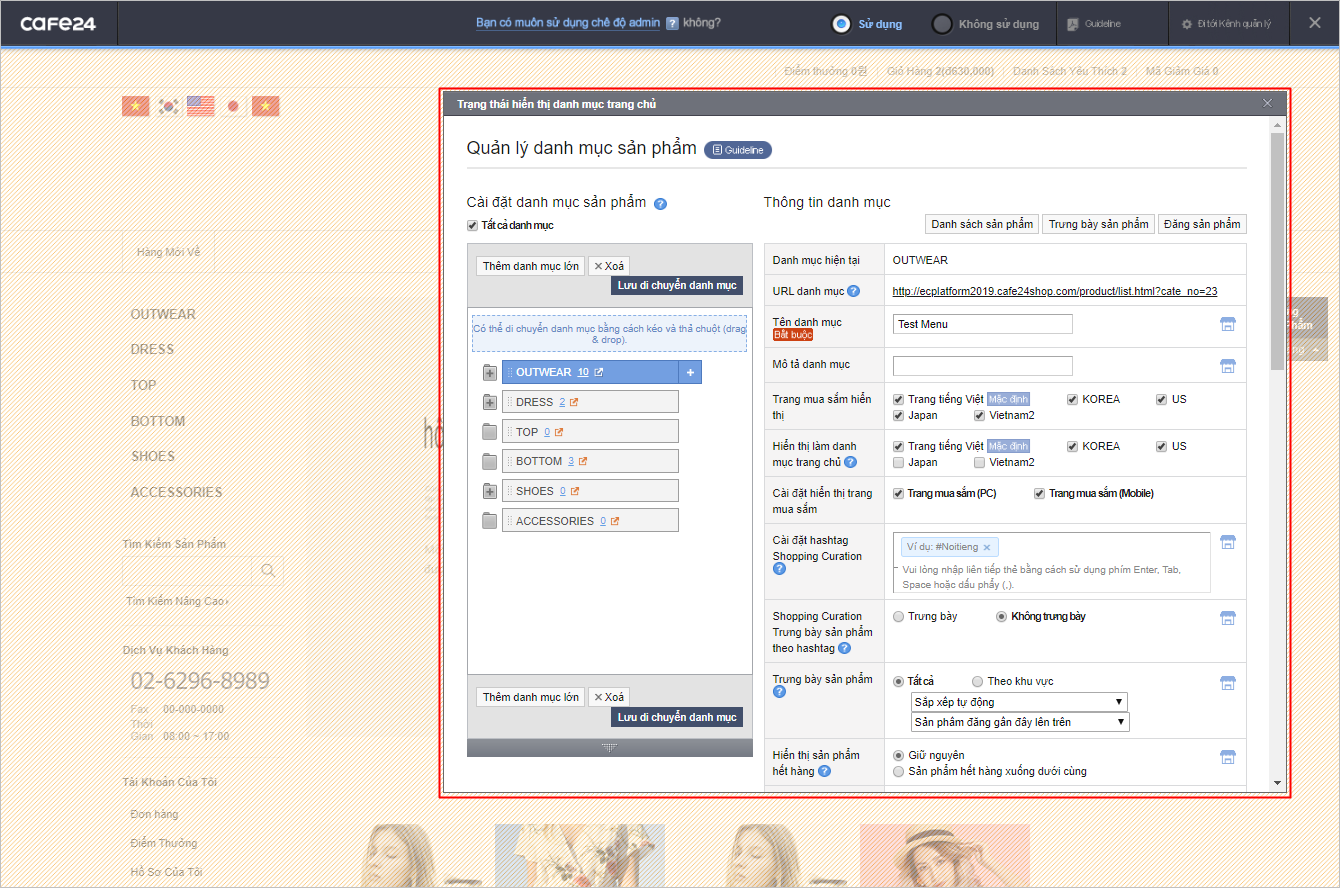Screen dimensions: 1340x888
Task: Click the United States flag icon
Action: coord(201,106)
